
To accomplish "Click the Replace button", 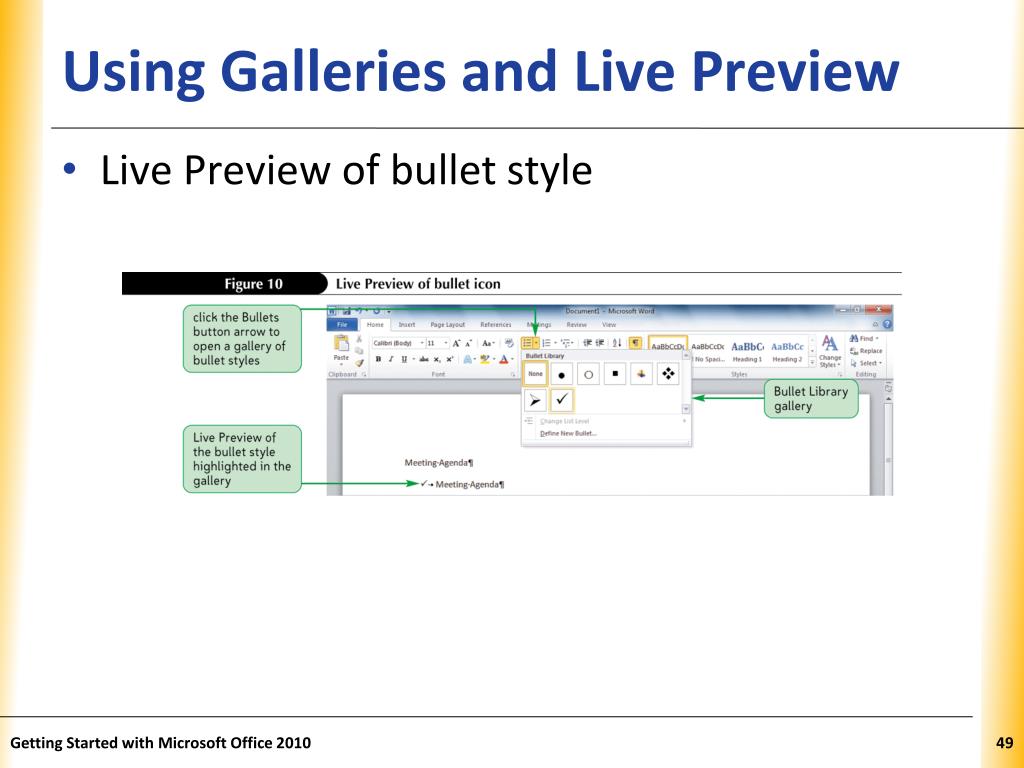I will point(866,351).
